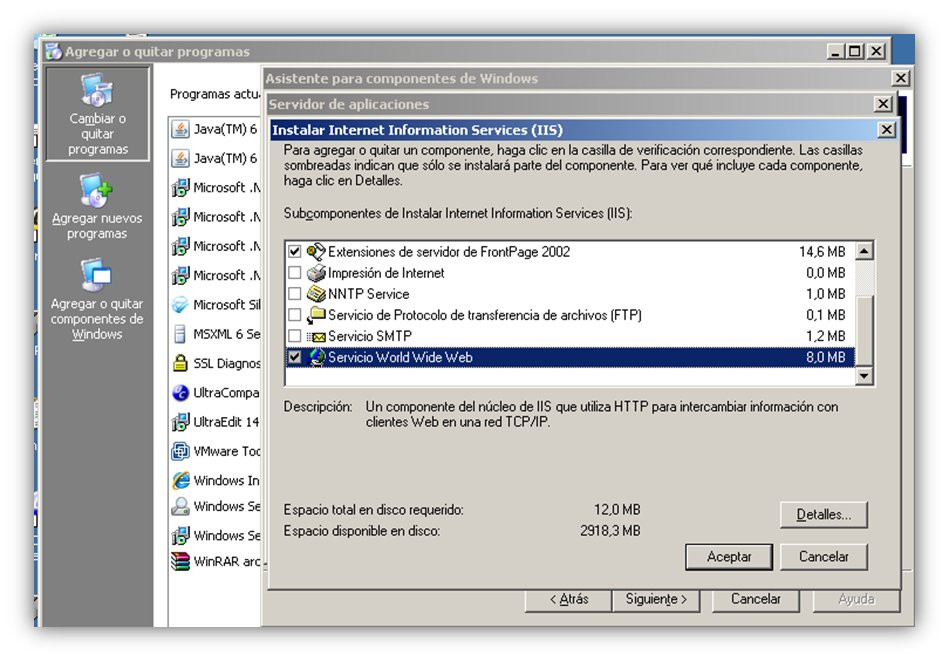This screenshot has height=661, width=949.
Task: Close the Instalar Internet Information Services dialog
Action: pos(886,130)
